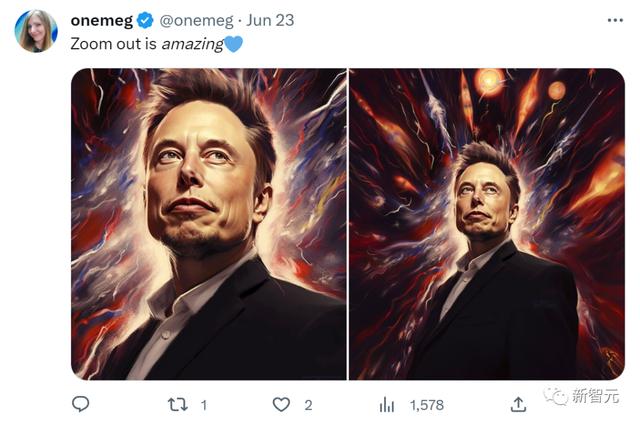
Task: Click the 新智元 watermark text
Action: 597,397
